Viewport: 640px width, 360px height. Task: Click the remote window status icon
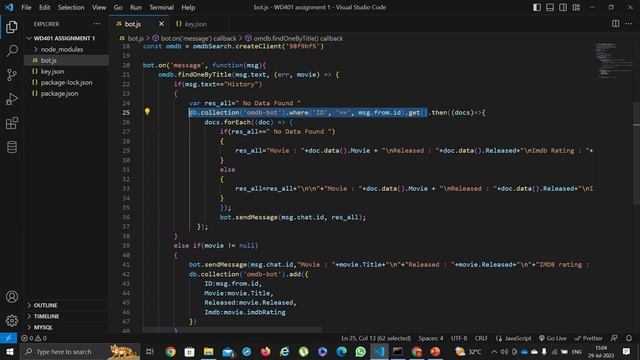8,338
